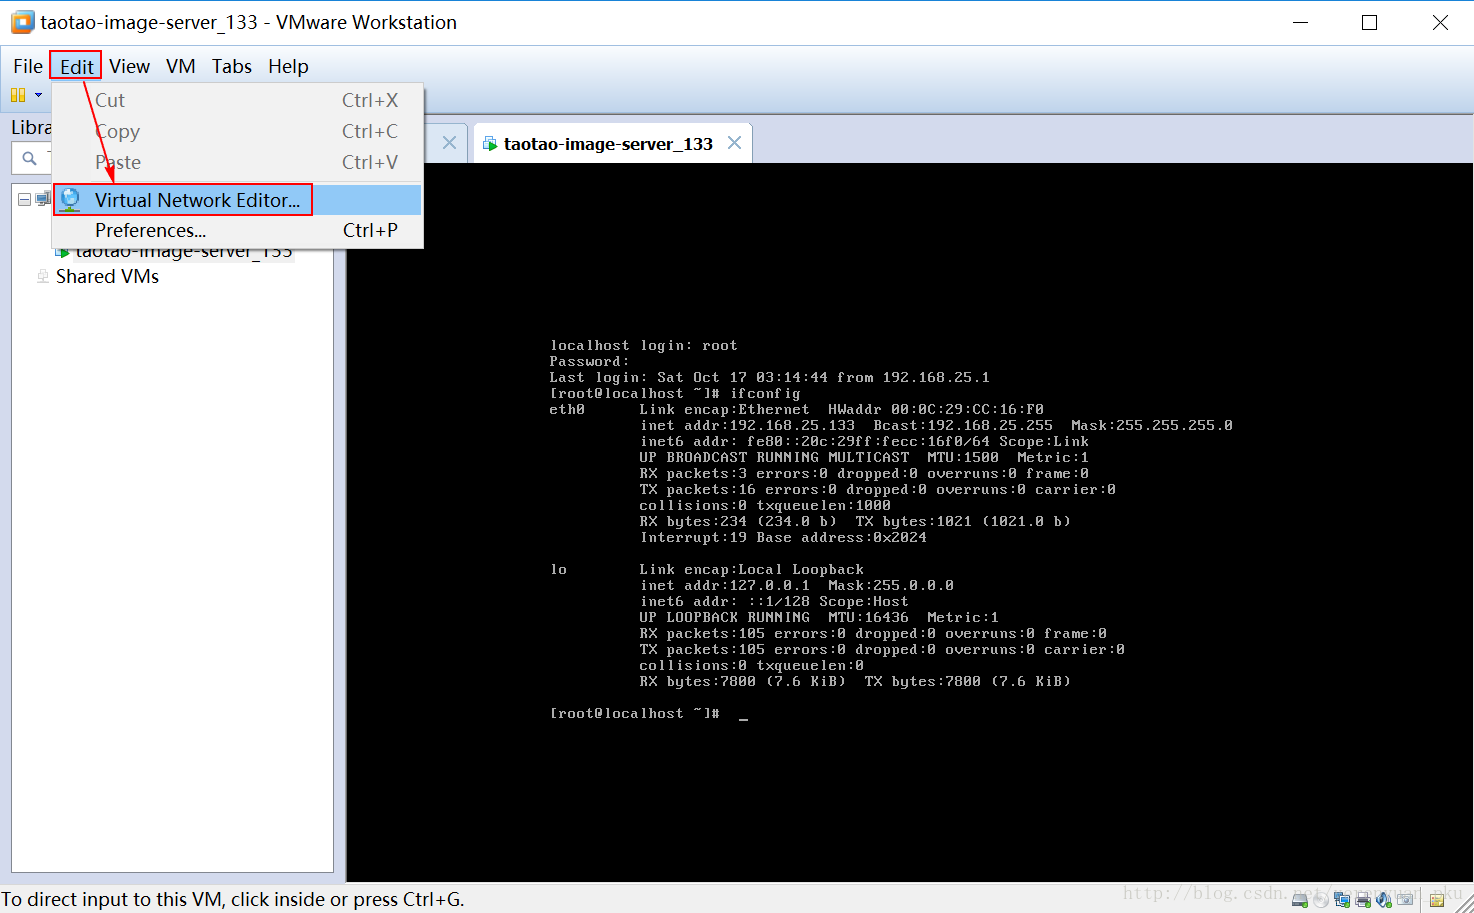Click the final root@localhost prompt
This screenshot has height=913, width=1474.
point(635,713)
